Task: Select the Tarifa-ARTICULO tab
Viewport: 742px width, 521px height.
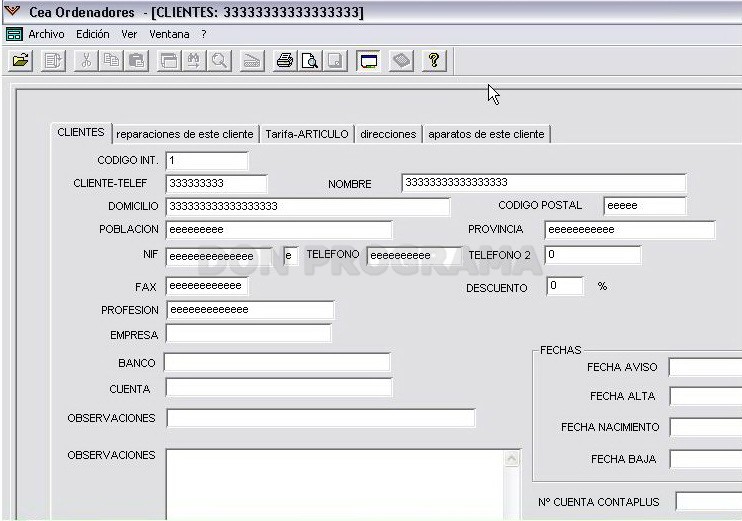Action: [x=307, y=134]
